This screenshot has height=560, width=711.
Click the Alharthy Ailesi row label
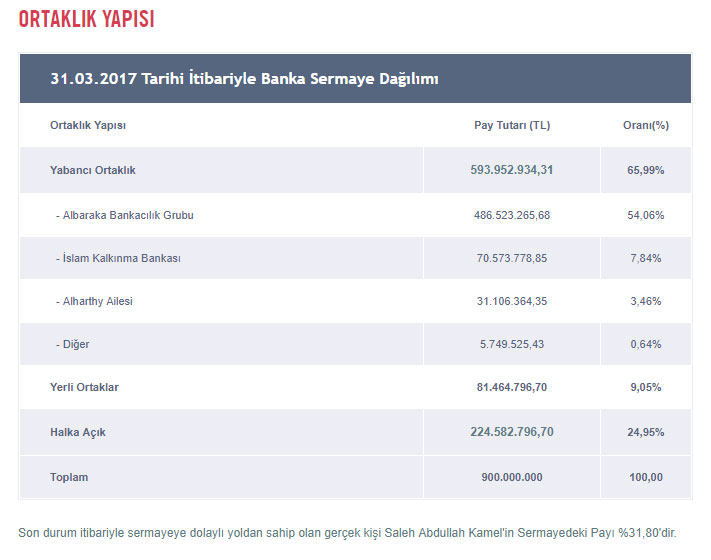pyautogui.click(x=94, y=301)
